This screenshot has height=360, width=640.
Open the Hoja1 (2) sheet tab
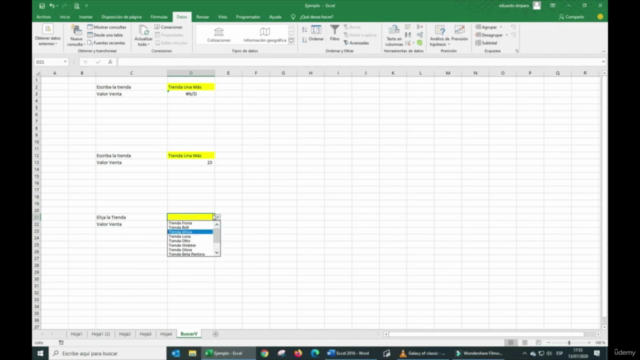tap(100, 334)
